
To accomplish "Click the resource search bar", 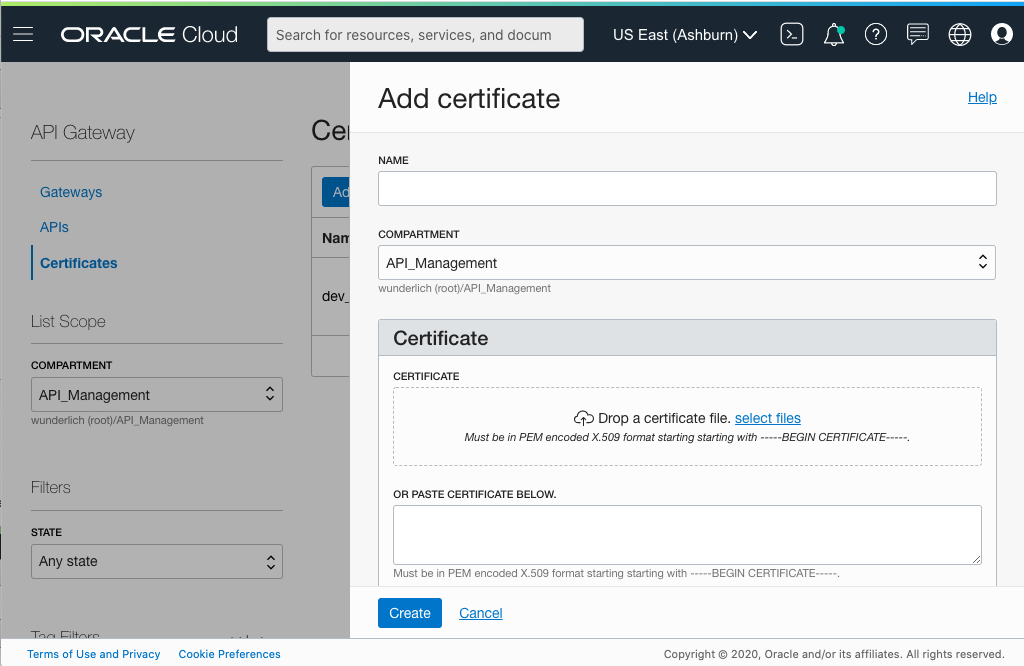I will pos(425,34).
